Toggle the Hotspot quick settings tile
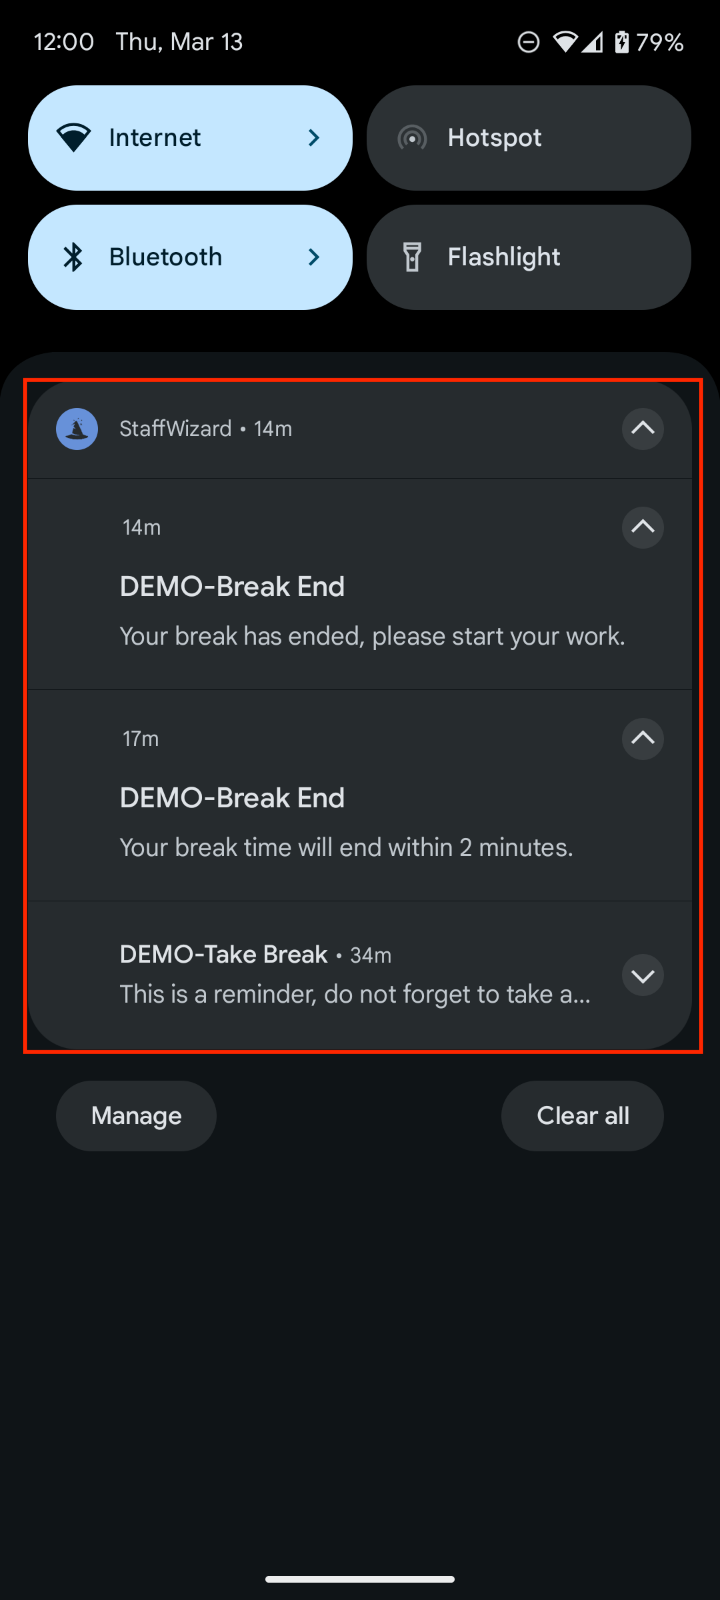Viewport: 720px width, 1600px height. (x=529, y=138)
